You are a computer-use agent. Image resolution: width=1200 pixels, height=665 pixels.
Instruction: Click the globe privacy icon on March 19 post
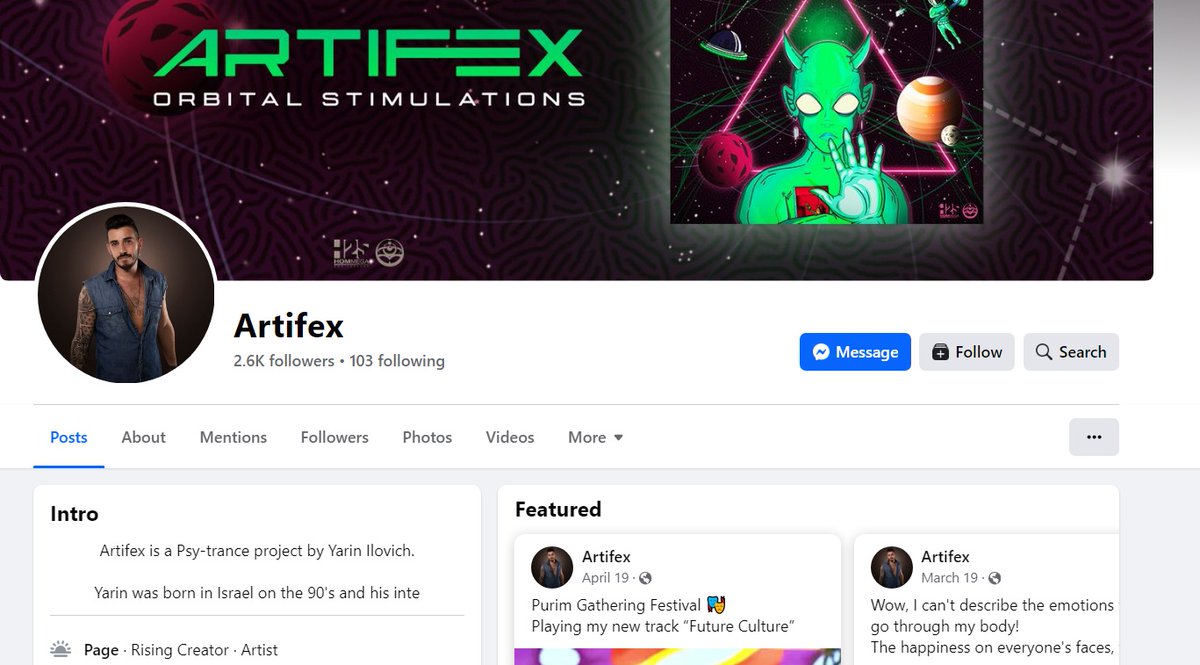994,578
